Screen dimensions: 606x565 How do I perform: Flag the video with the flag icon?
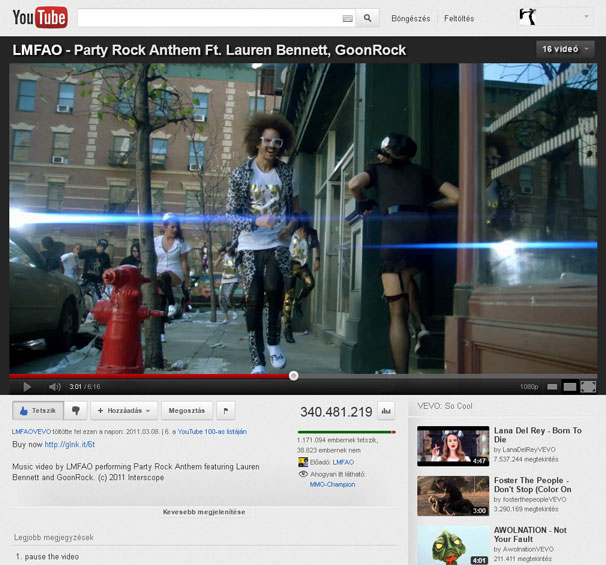pos(226,410)
